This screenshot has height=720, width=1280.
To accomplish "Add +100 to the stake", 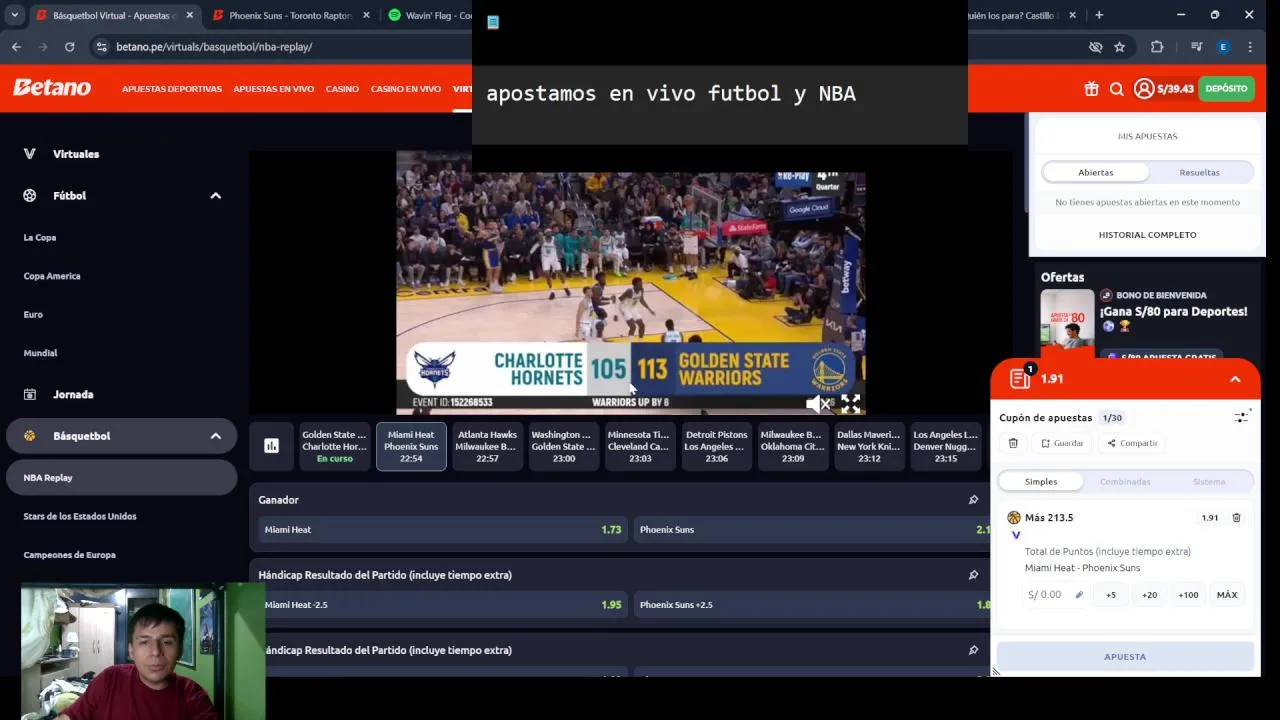I will tap(1188, 595).
